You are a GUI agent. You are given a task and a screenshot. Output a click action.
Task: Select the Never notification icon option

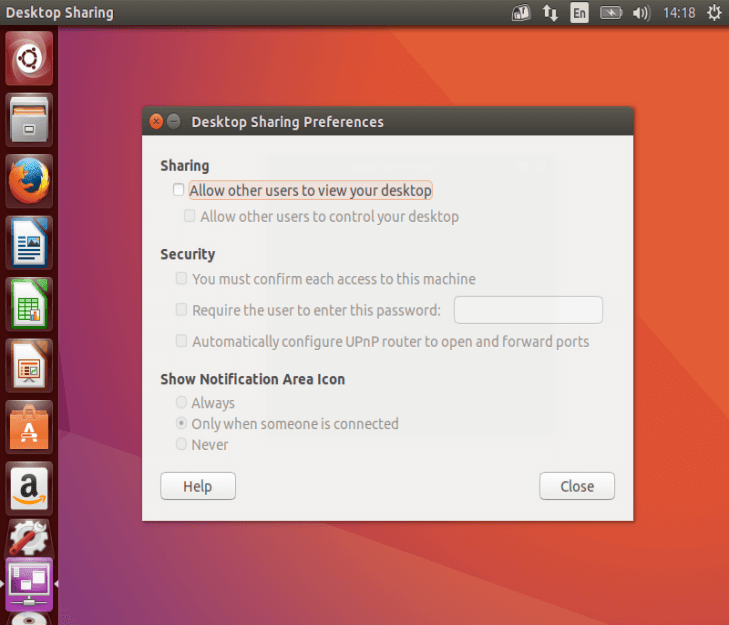coord(182,445)
